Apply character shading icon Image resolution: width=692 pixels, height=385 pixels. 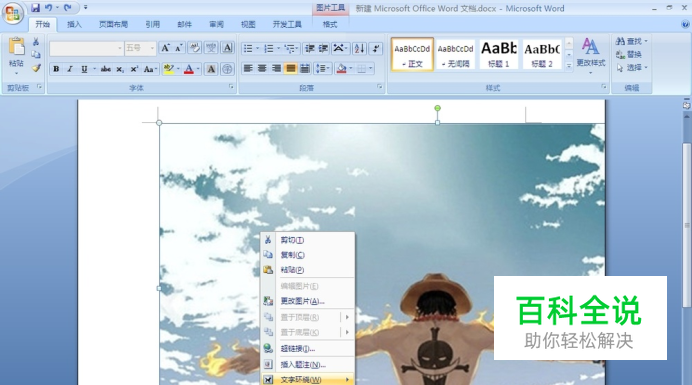[211, 69]
